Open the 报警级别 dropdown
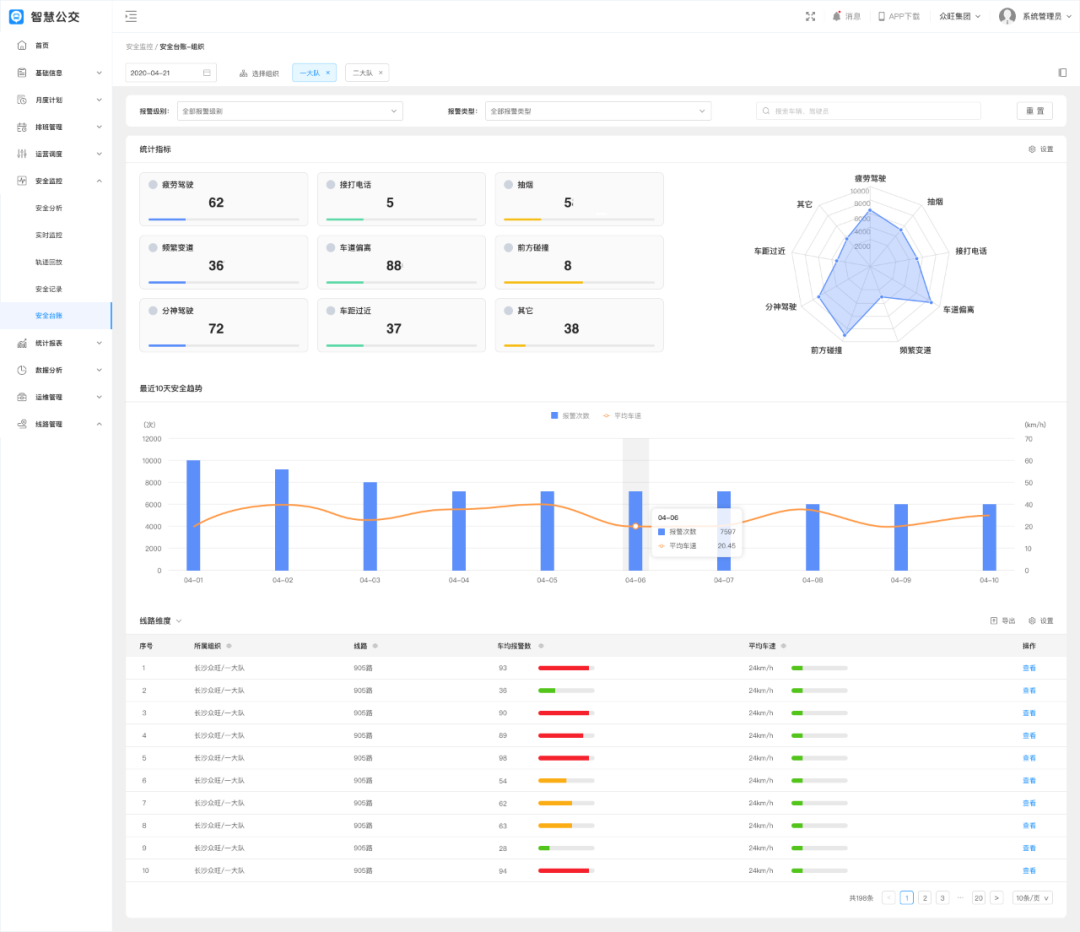Viewport: 1080px width, 932px height. pyautogui.click(x=289, y=111)
